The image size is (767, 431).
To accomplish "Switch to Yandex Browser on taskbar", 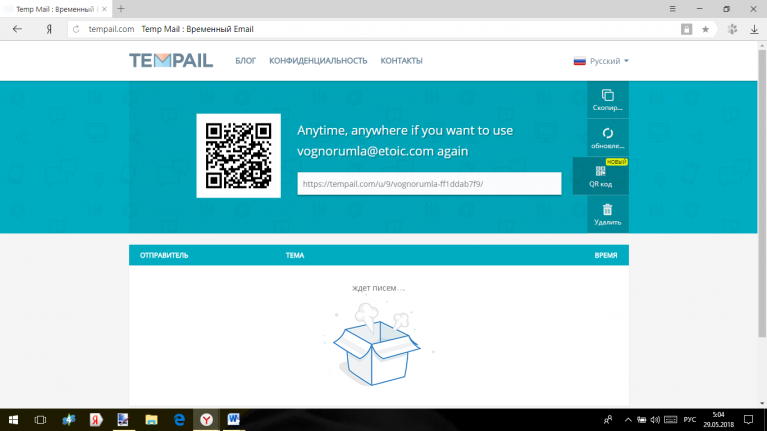I will [x=206, y=420].
